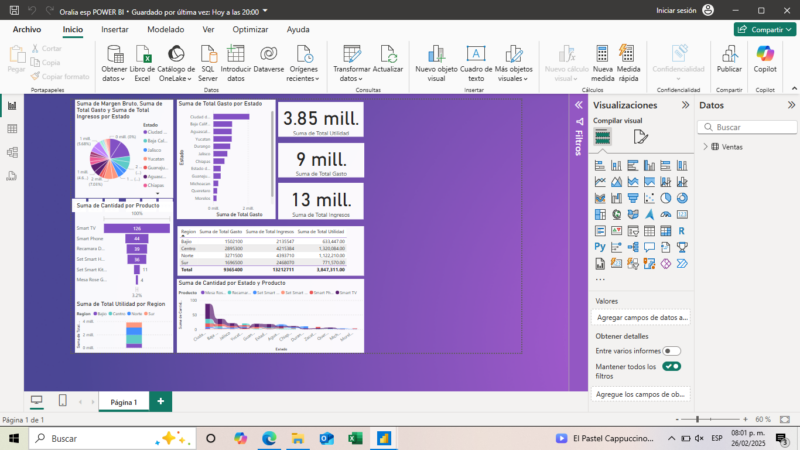Open the Compartir dropdown button

(763, 29)
